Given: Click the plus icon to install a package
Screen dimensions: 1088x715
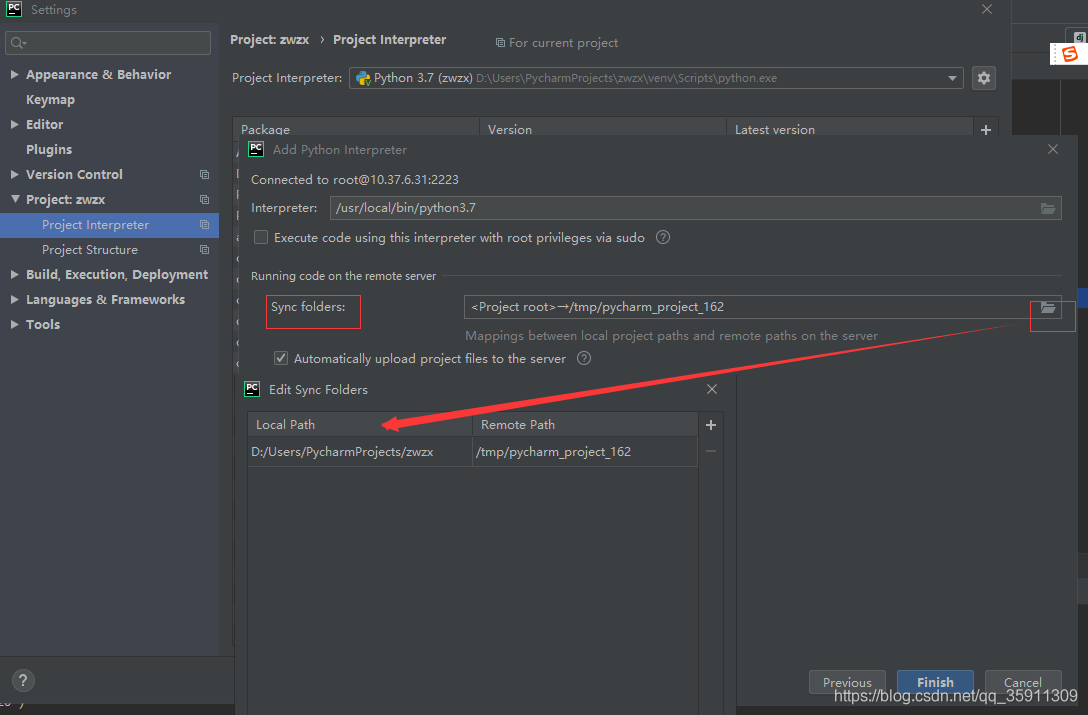Looking at the screenshot, I should [x=985, y=130].
